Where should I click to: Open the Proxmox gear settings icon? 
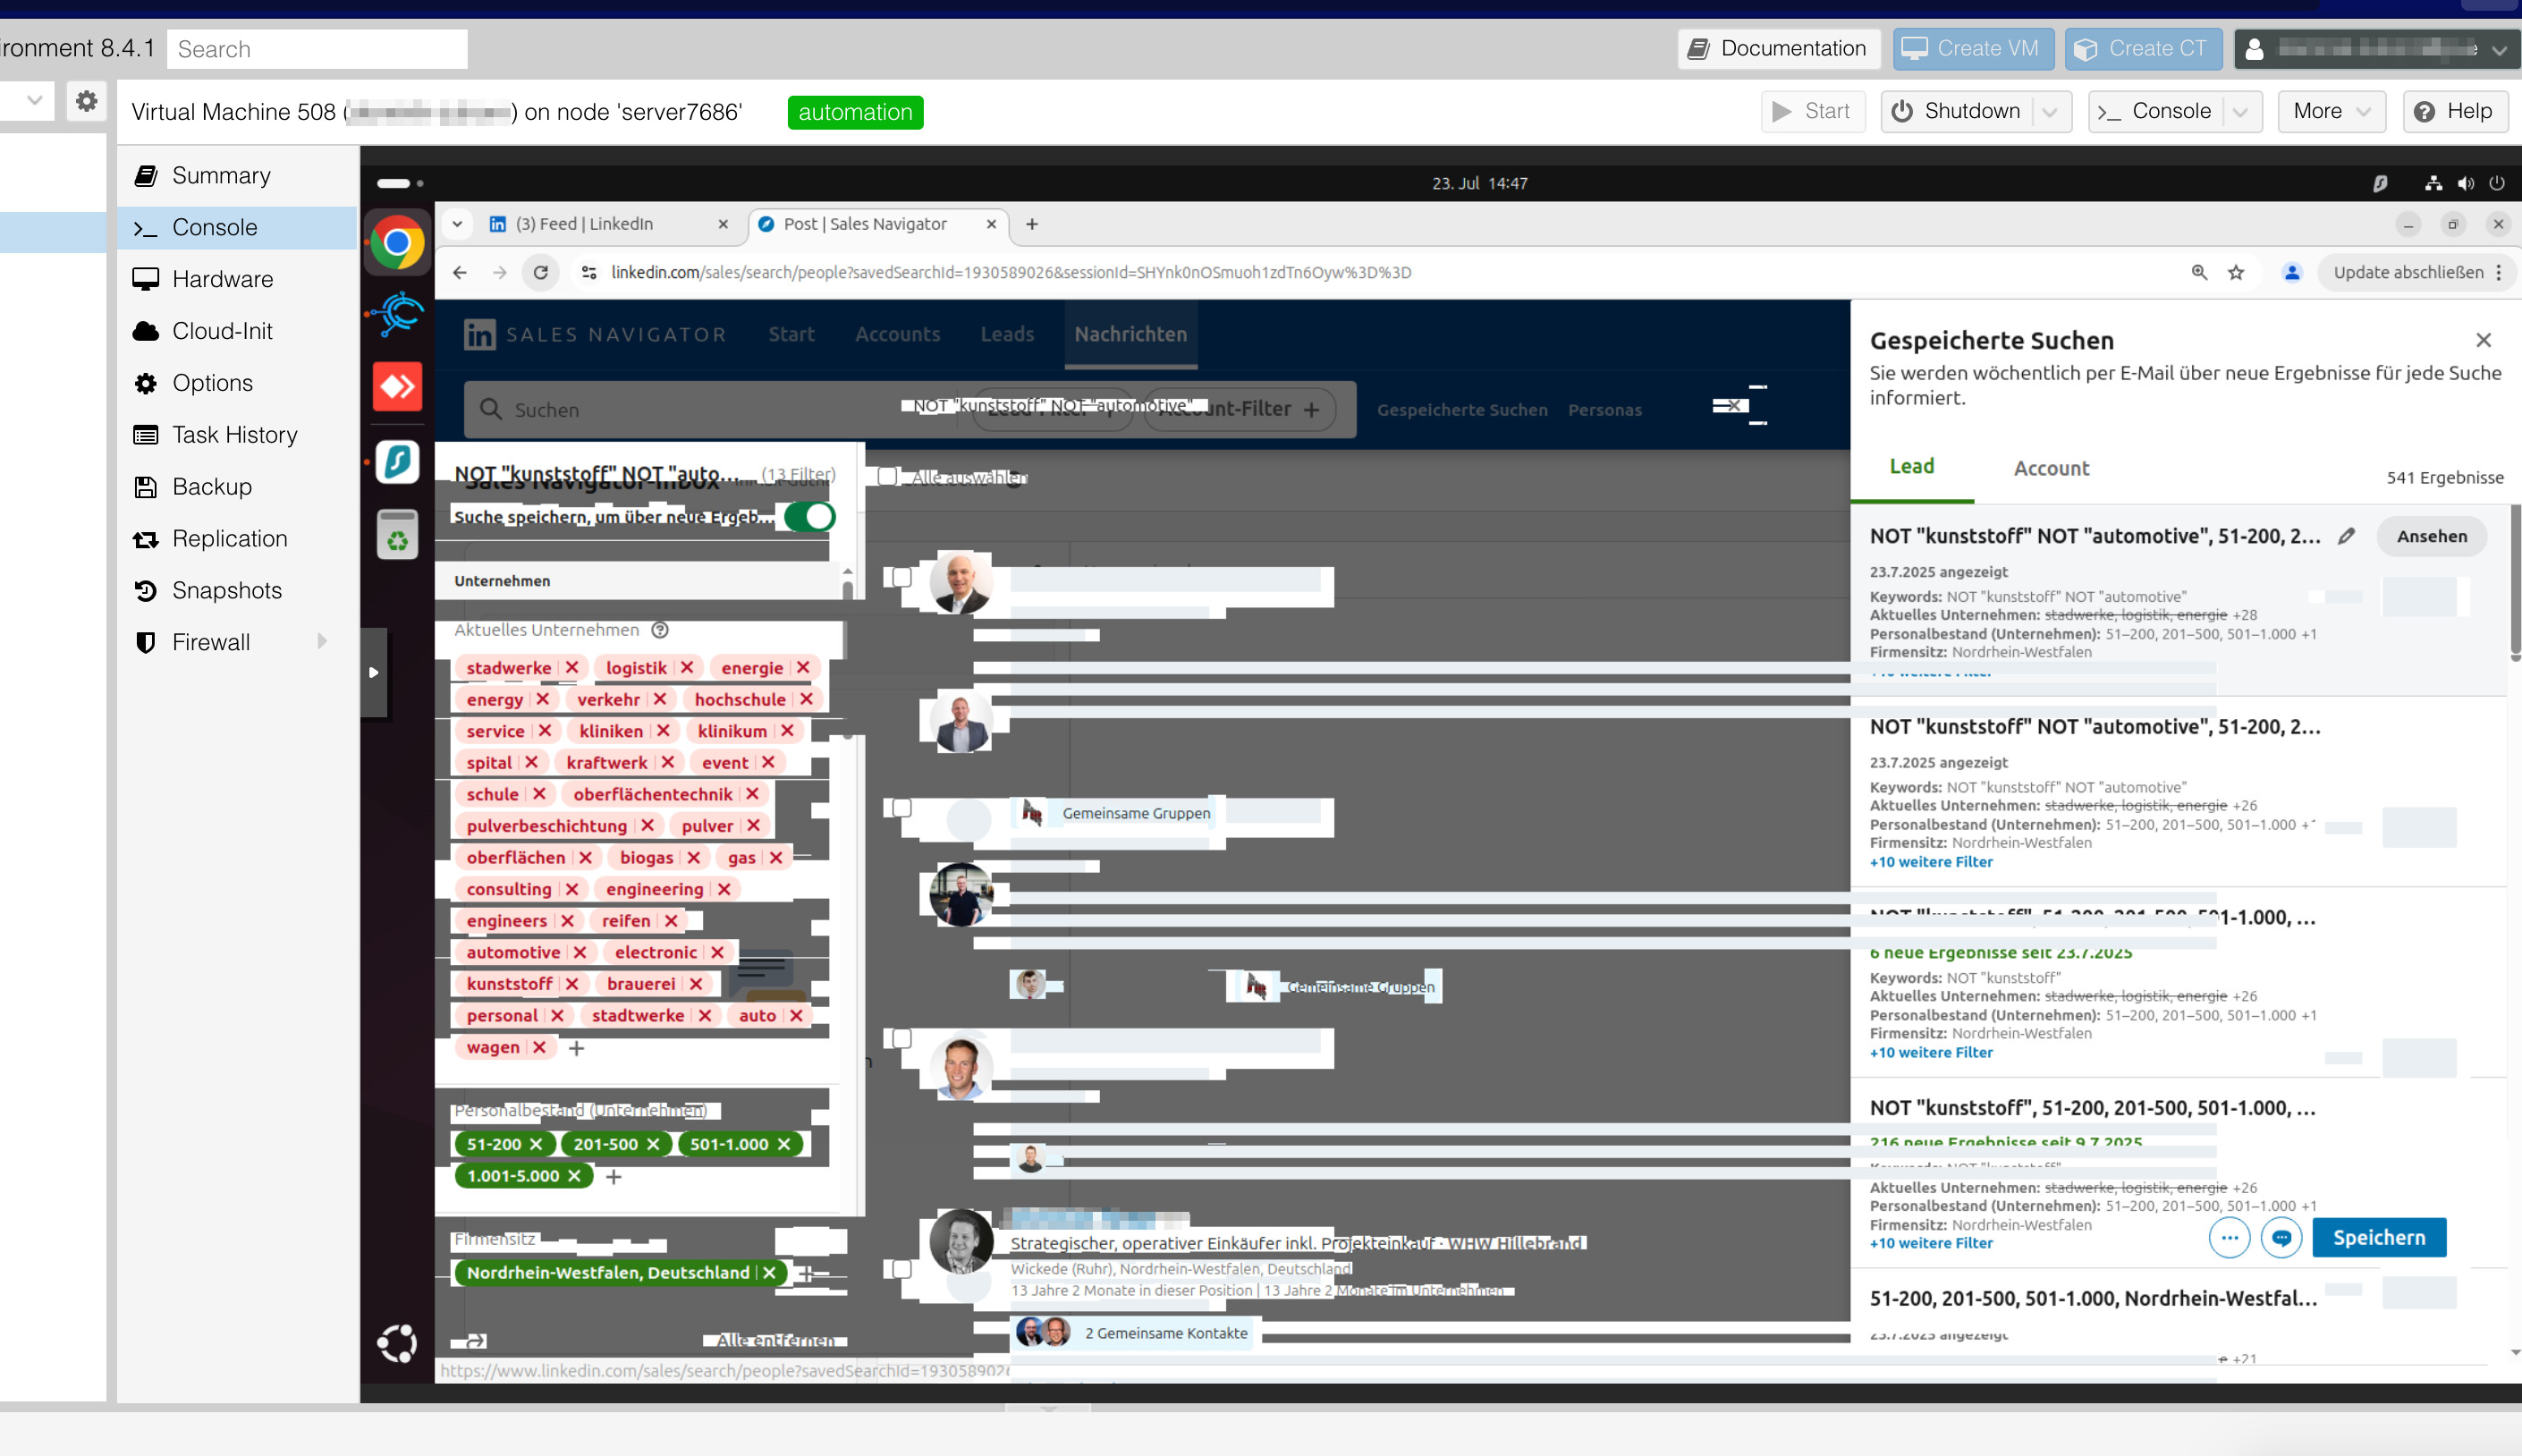[x=87, y=101]
